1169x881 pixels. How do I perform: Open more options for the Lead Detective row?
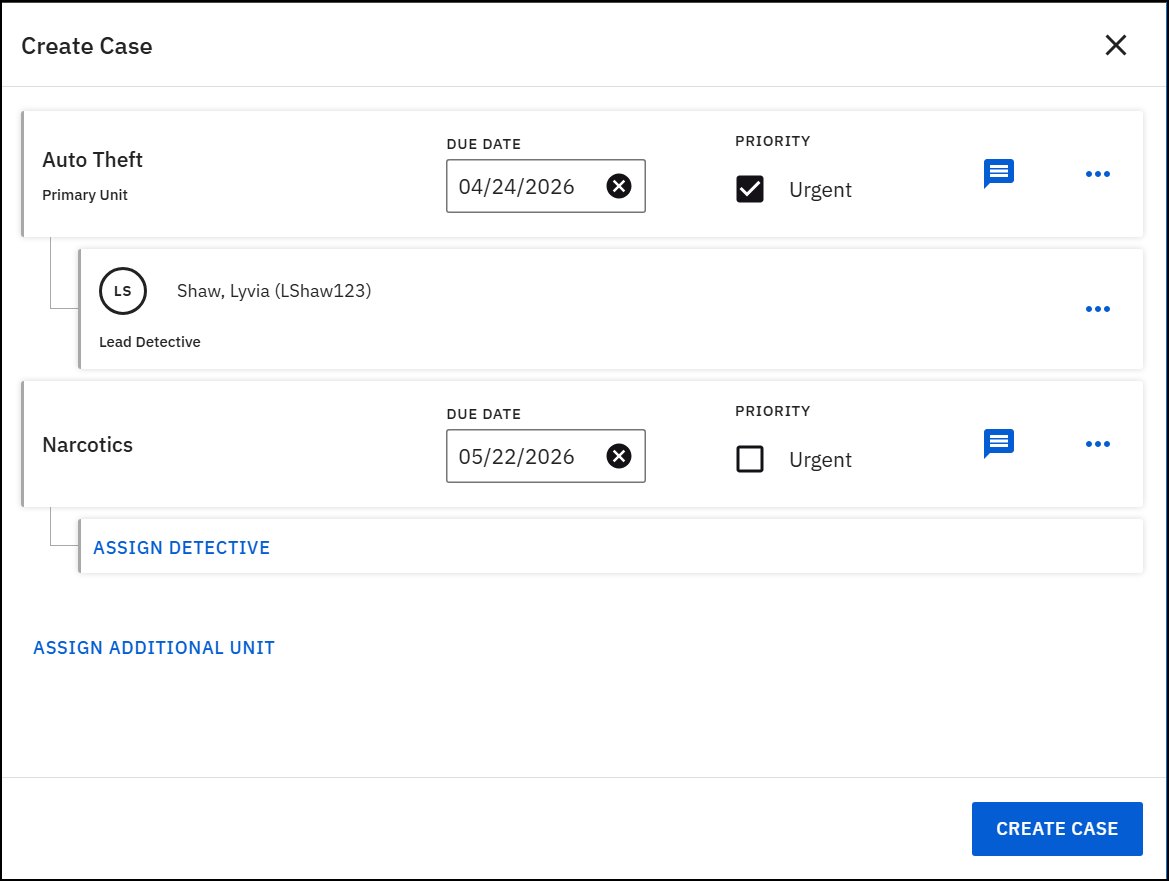coord(1097,309)
